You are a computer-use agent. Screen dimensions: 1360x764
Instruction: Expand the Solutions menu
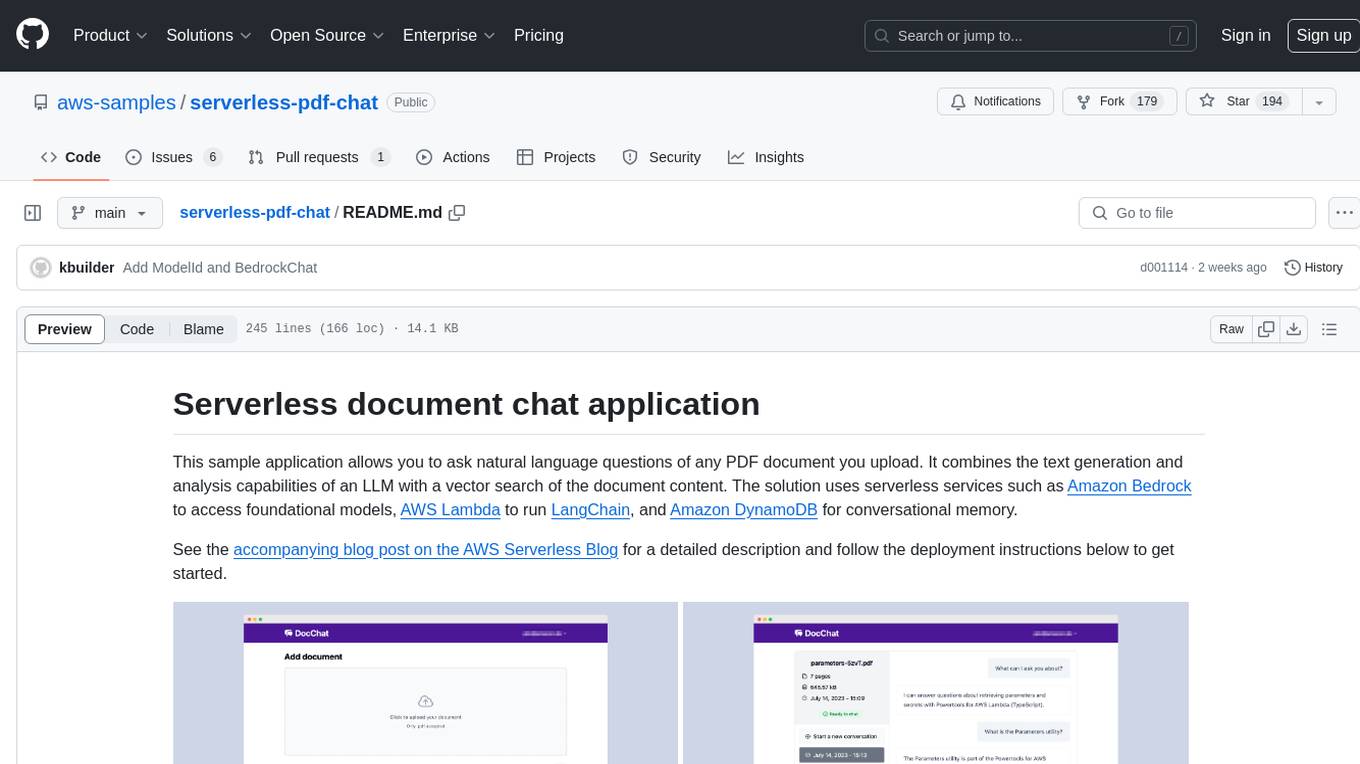(208, 35)
